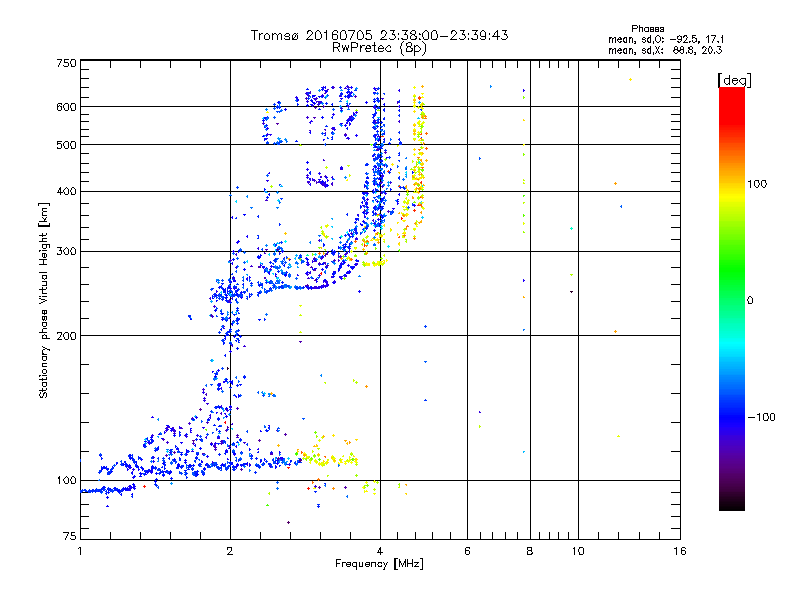Click the 'mean, sd,X: 88.8, 20.3' statistics line
The width and height of the screenshot is (800, 600).
pos(665,50)
